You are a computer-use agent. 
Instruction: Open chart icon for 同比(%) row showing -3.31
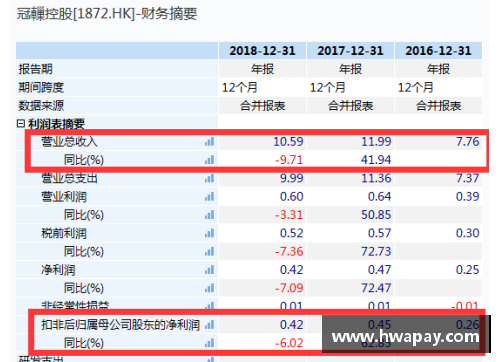pos(209,215)
